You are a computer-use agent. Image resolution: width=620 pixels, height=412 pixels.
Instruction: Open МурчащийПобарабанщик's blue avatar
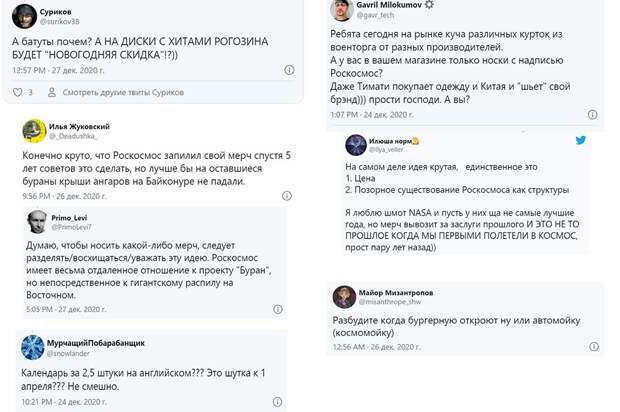click(x=32, y=347)
